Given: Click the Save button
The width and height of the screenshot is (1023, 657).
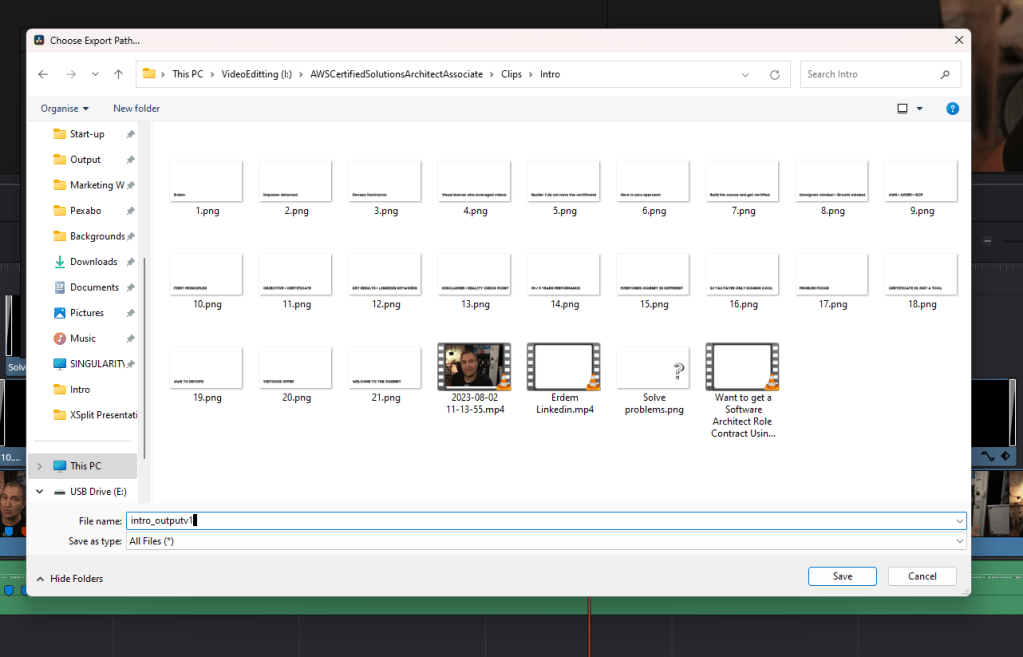Looking at the screenshot, I should 842,576.
